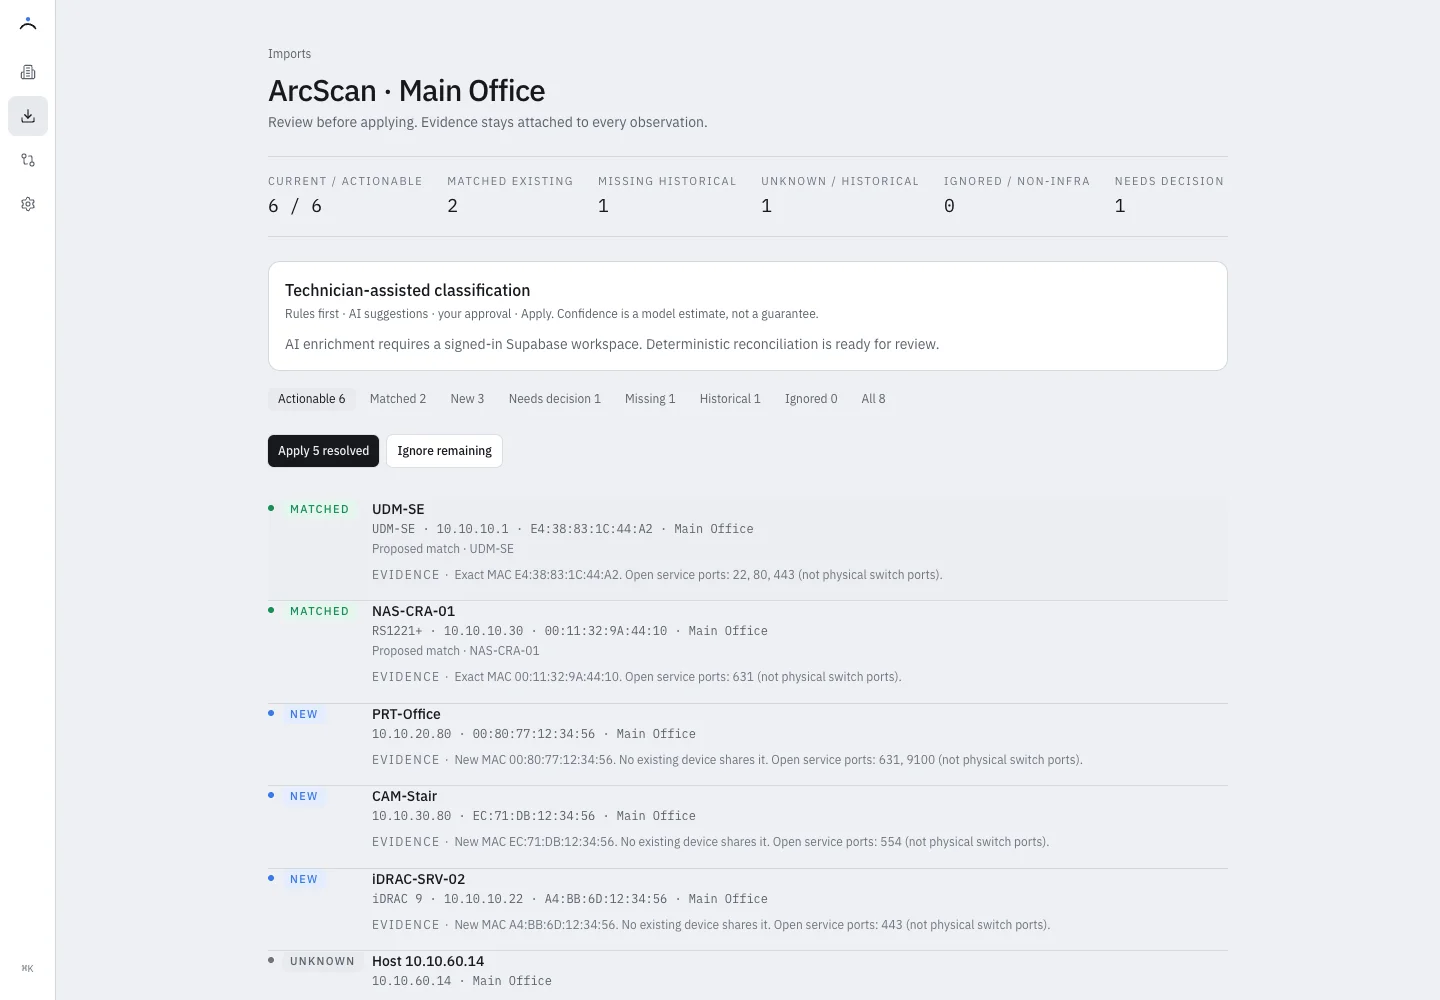Click the MATCHED badge on the NAS-CRA-01 row
1440x1000 pixels.
point(319,611)
